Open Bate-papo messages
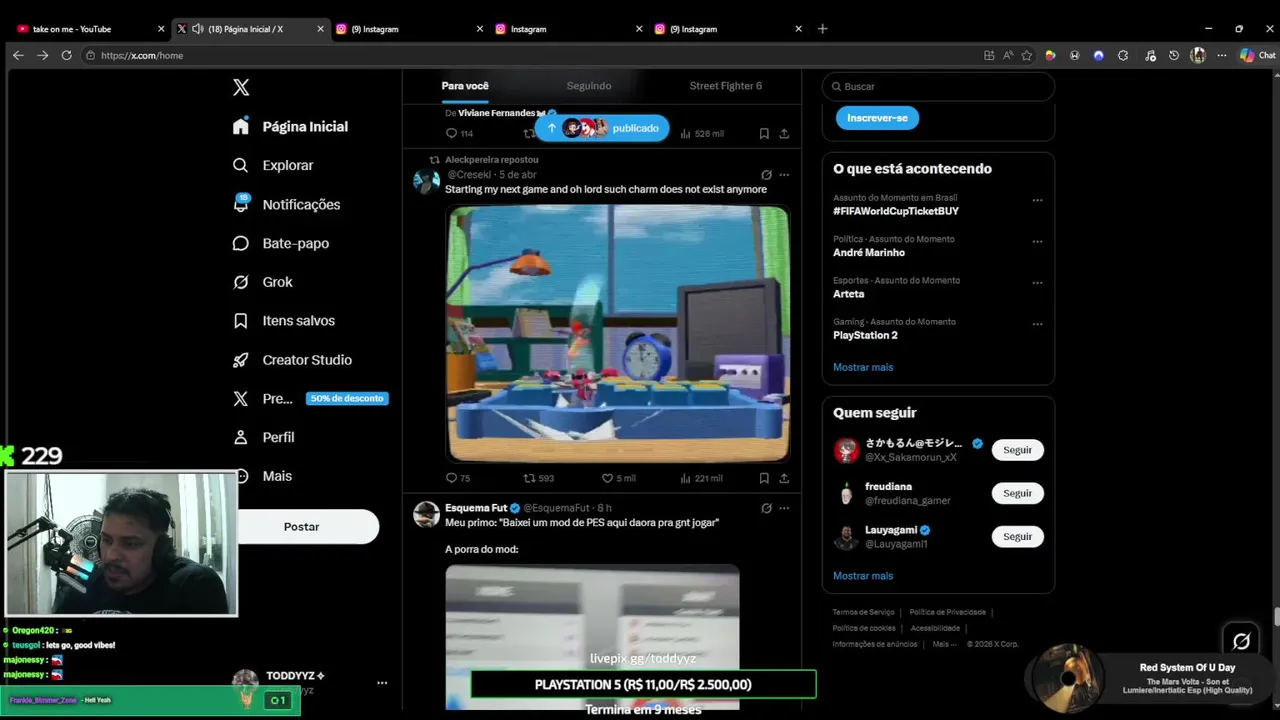 [280, 243]
